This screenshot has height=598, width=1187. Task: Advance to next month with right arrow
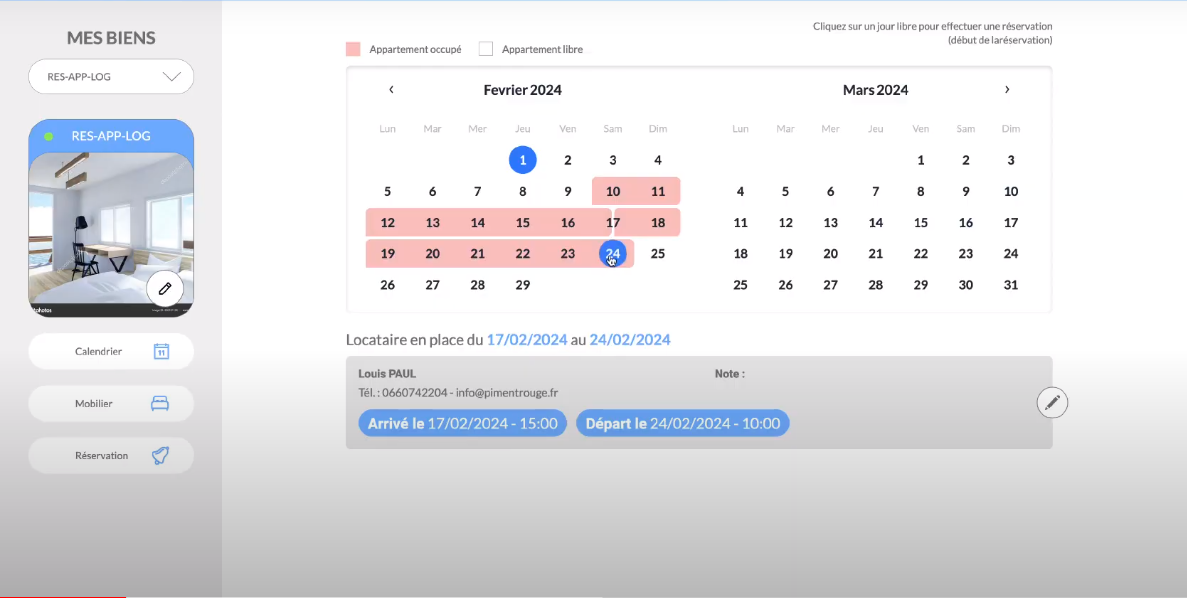pyautogui.click(x=1007, y=90)
